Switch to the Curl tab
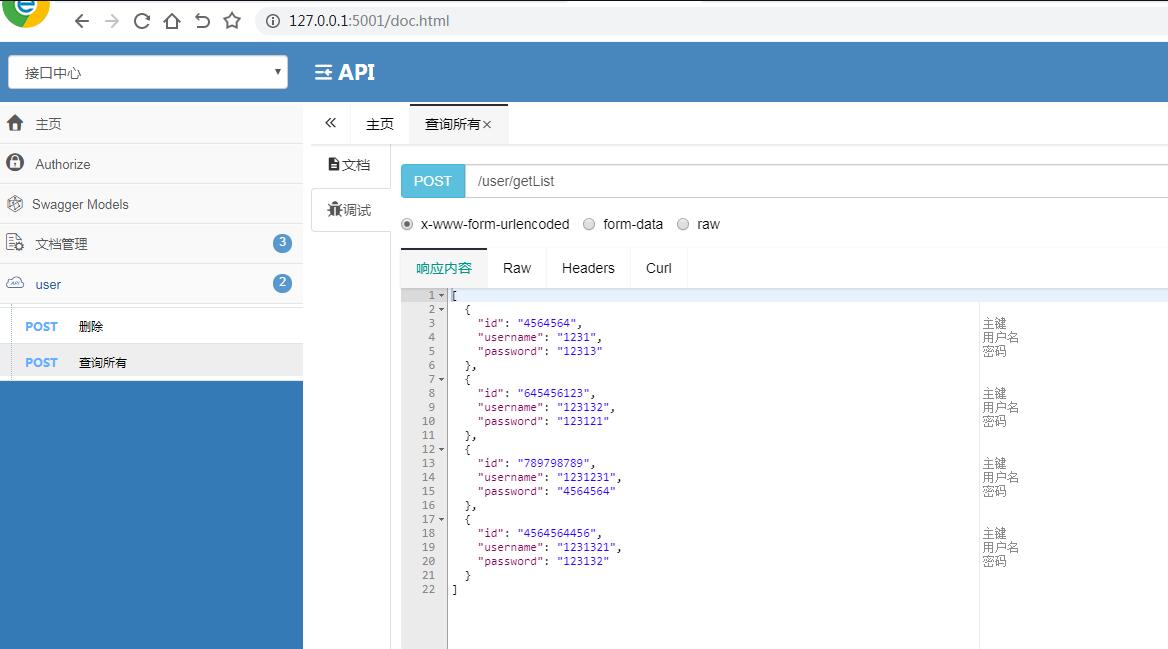 658,267
